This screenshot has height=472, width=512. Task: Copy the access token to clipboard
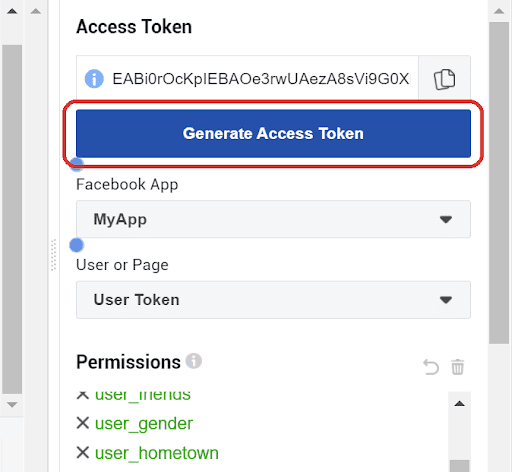click(x=444, y=79)
